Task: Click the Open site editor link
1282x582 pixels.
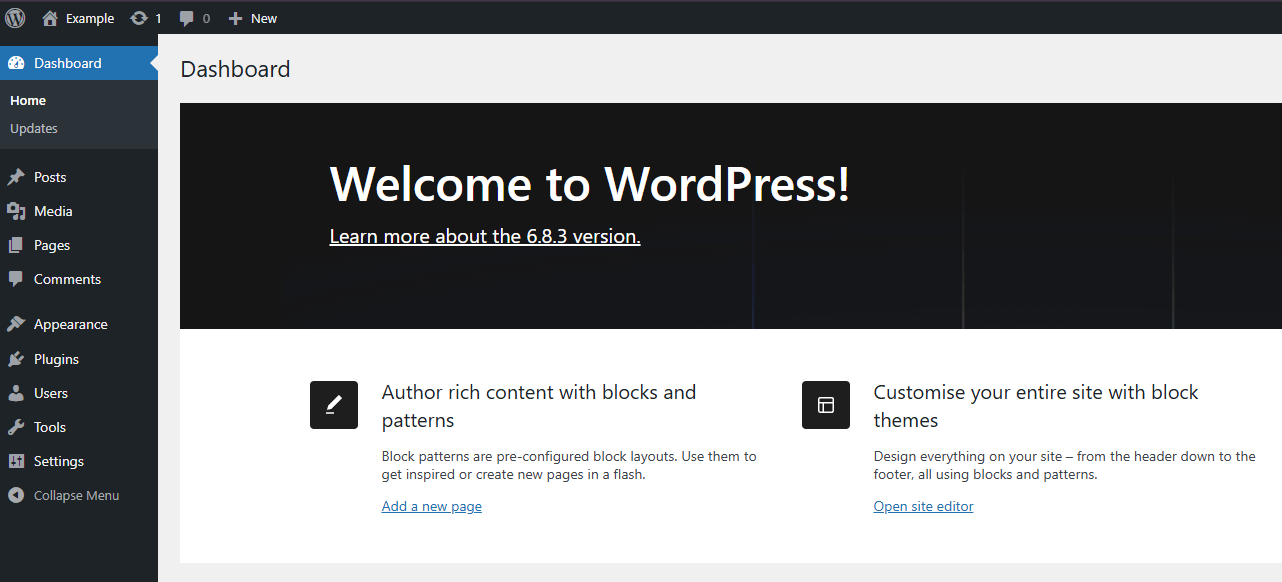Action: coord(923,506)
